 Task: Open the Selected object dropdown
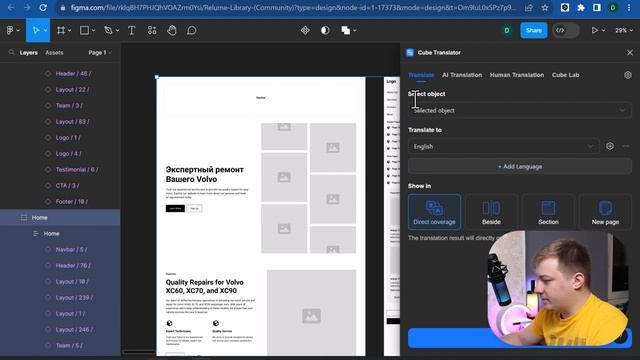click(520, 110)
